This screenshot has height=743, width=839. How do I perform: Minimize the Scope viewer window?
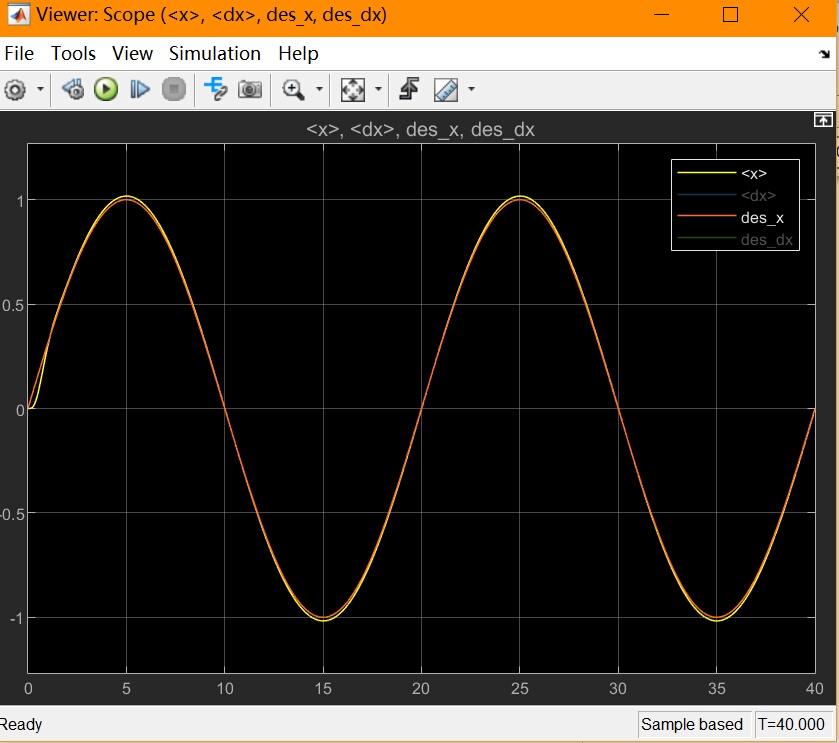[x=661, y=14]
